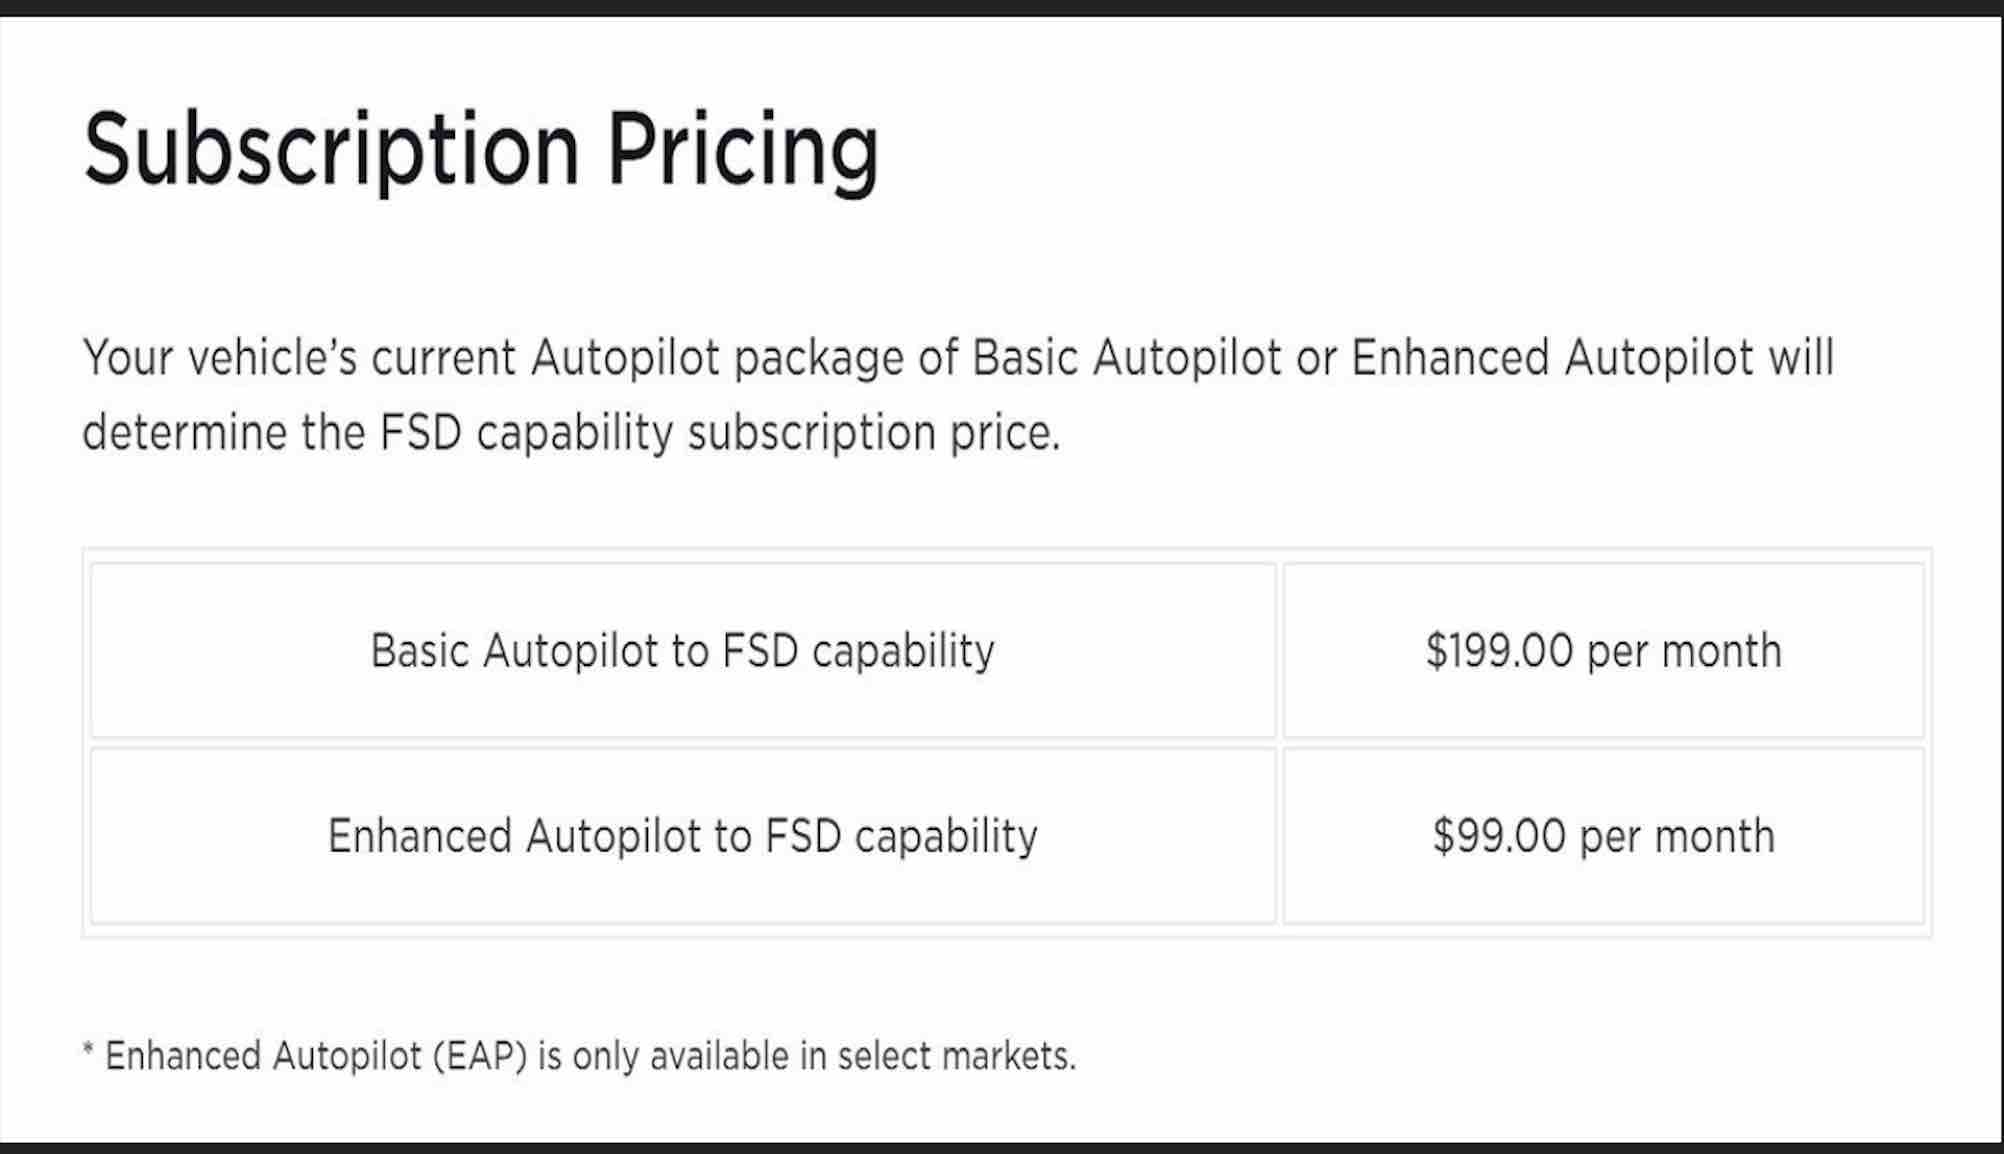
Task: Click the "(EAP)" abbreviation in the footnote
Action: (x=480, y=1056)
